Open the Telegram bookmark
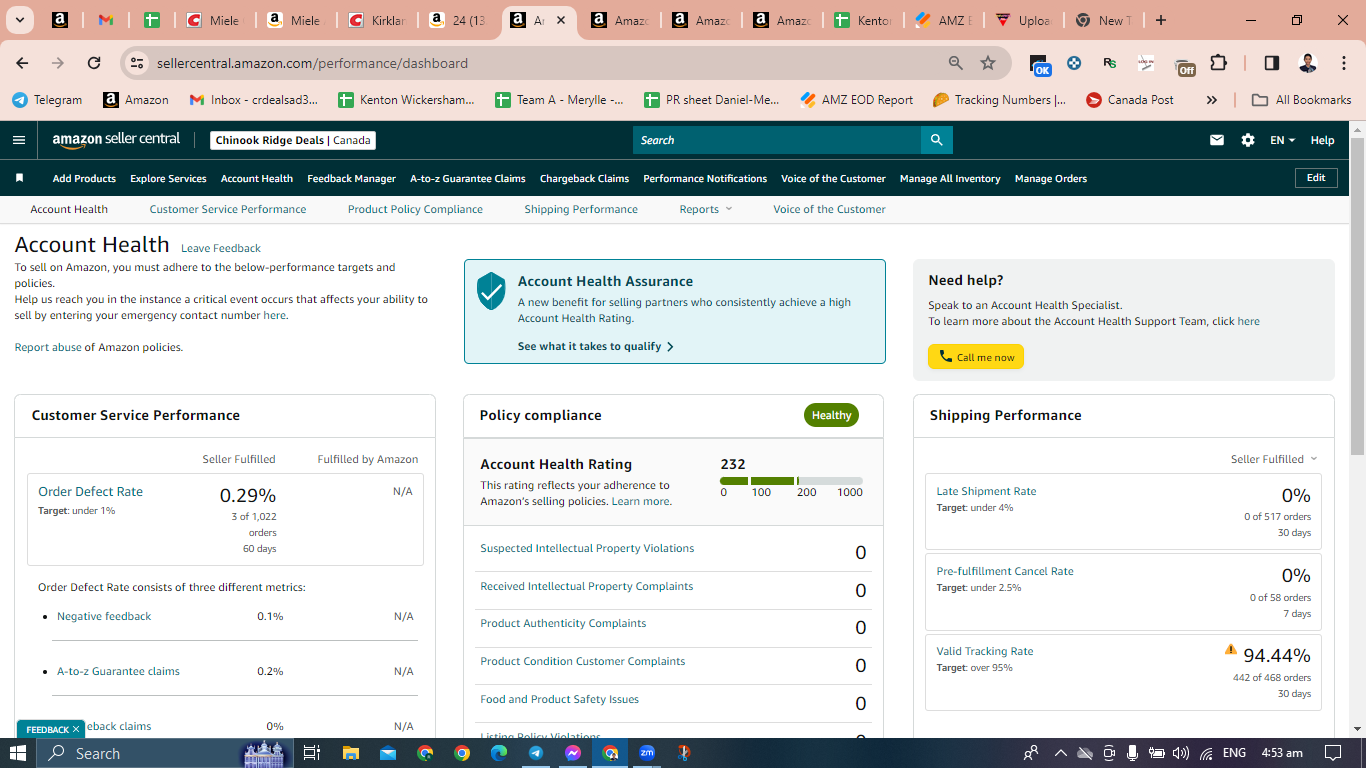 (47, 100)
